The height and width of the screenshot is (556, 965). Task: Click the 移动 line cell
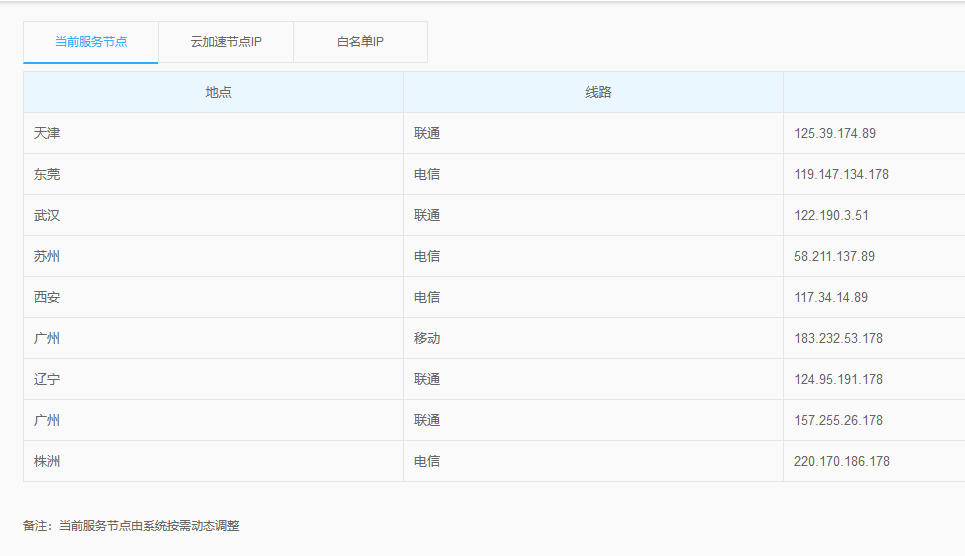click(x=427, y=338)
